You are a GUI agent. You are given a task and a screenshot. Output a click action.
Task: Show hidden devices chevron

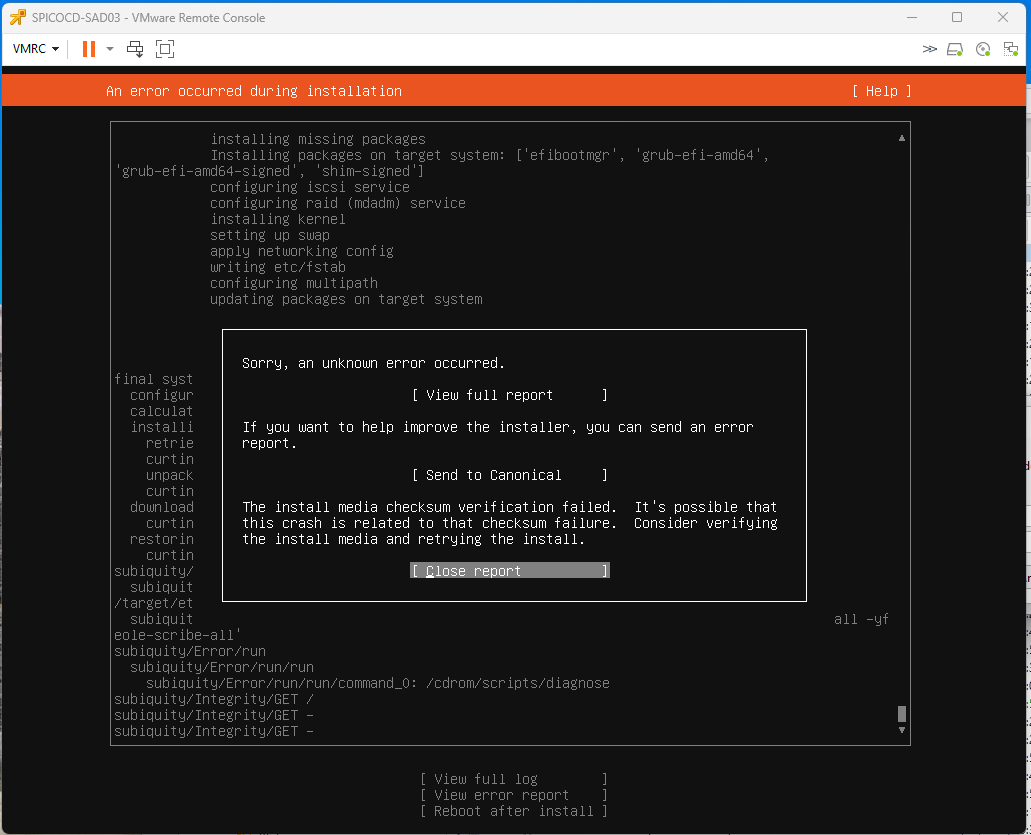tap(929, 49)
